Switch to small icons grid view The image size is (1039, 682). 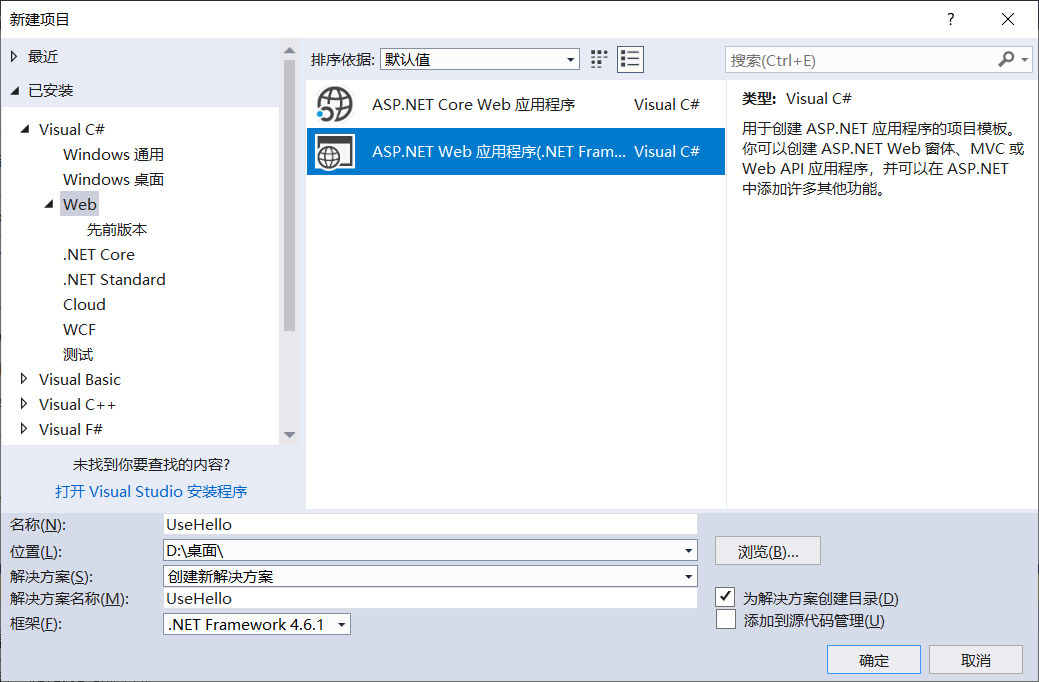pyautogui.click(x=598, y=59)
